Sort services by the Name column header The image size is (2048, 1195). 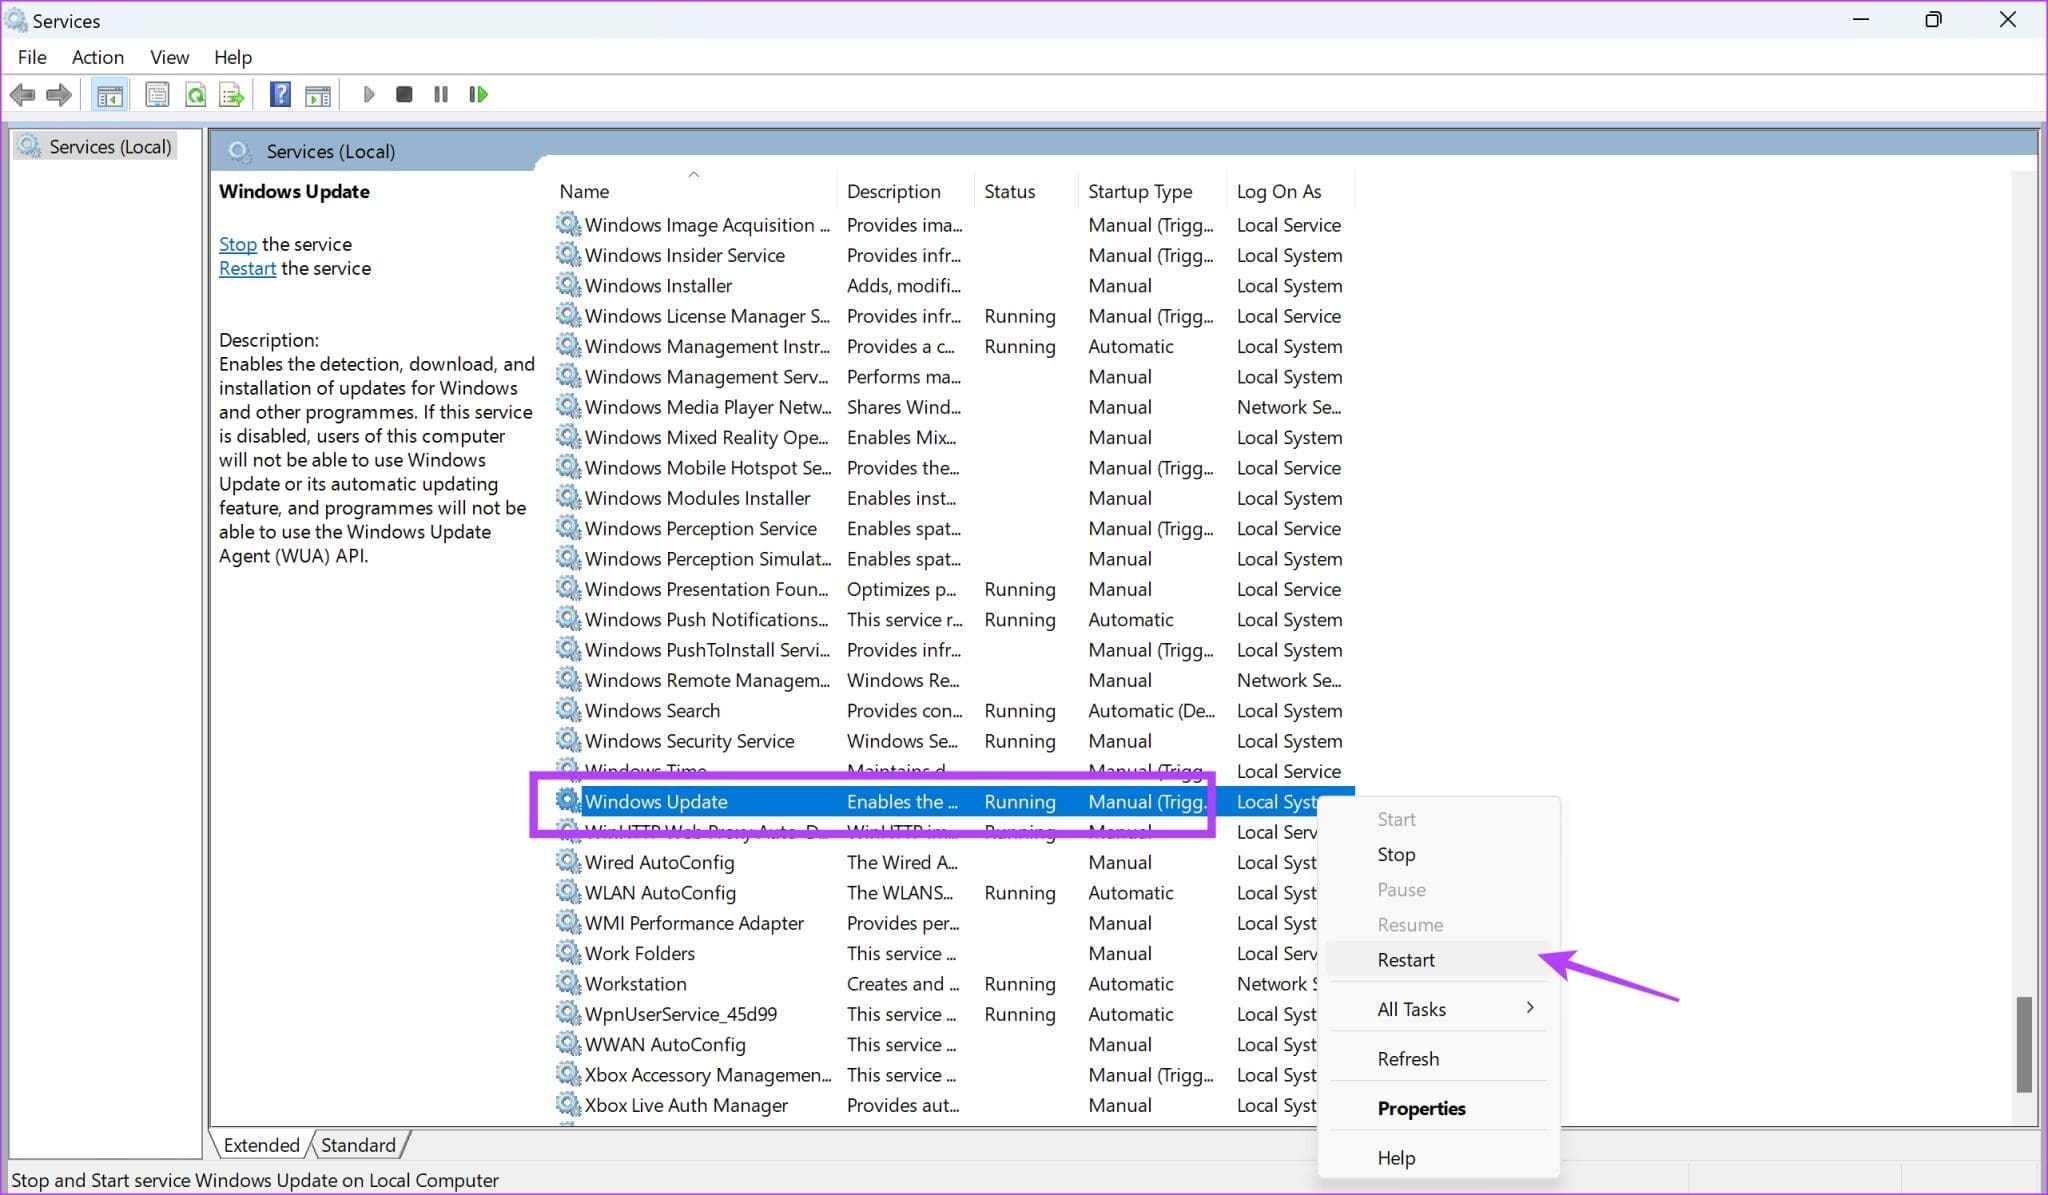point(584,191)
